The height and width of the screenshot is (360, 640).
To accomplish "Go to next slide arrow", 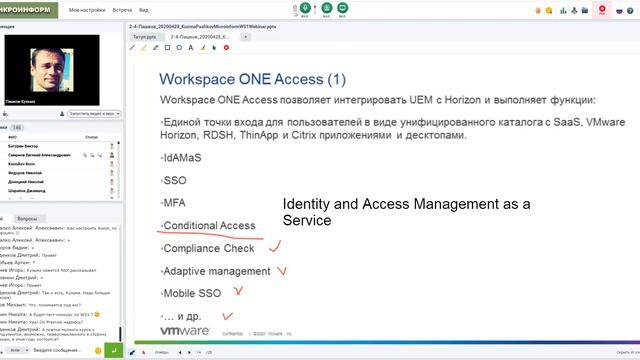I will pos(189,352).
